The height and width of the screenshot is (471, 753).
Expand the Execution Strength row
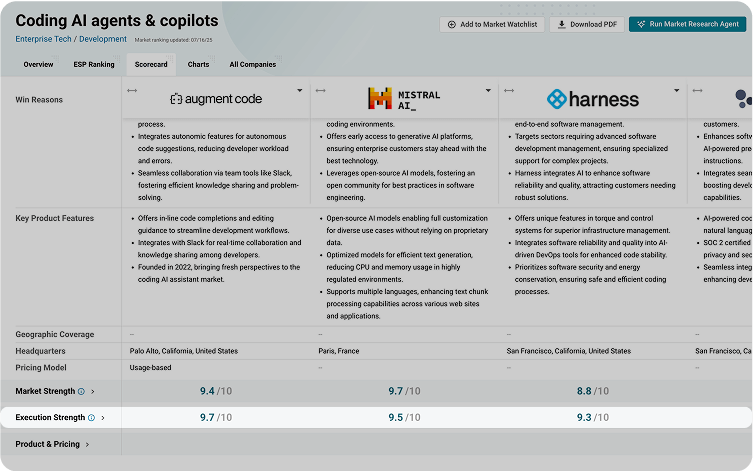point(103,418)
